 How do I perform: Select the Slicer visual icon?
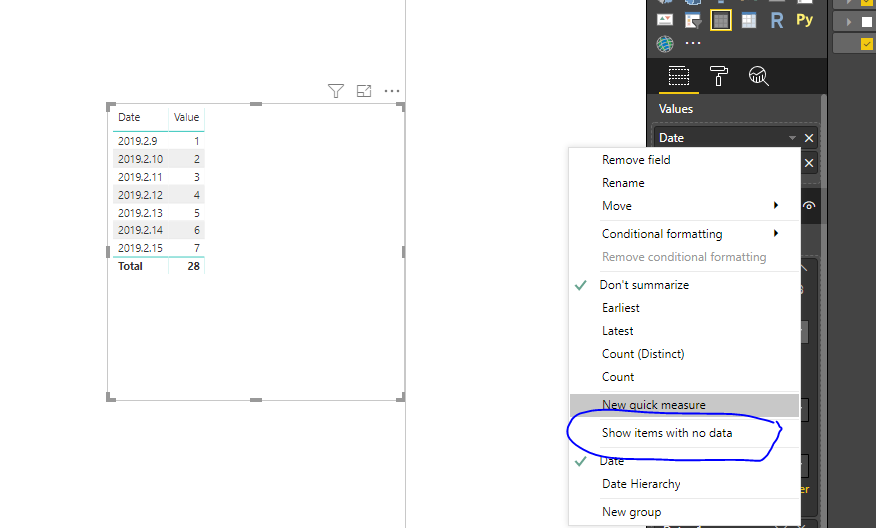pyautogui.click(x=693, y=21)
